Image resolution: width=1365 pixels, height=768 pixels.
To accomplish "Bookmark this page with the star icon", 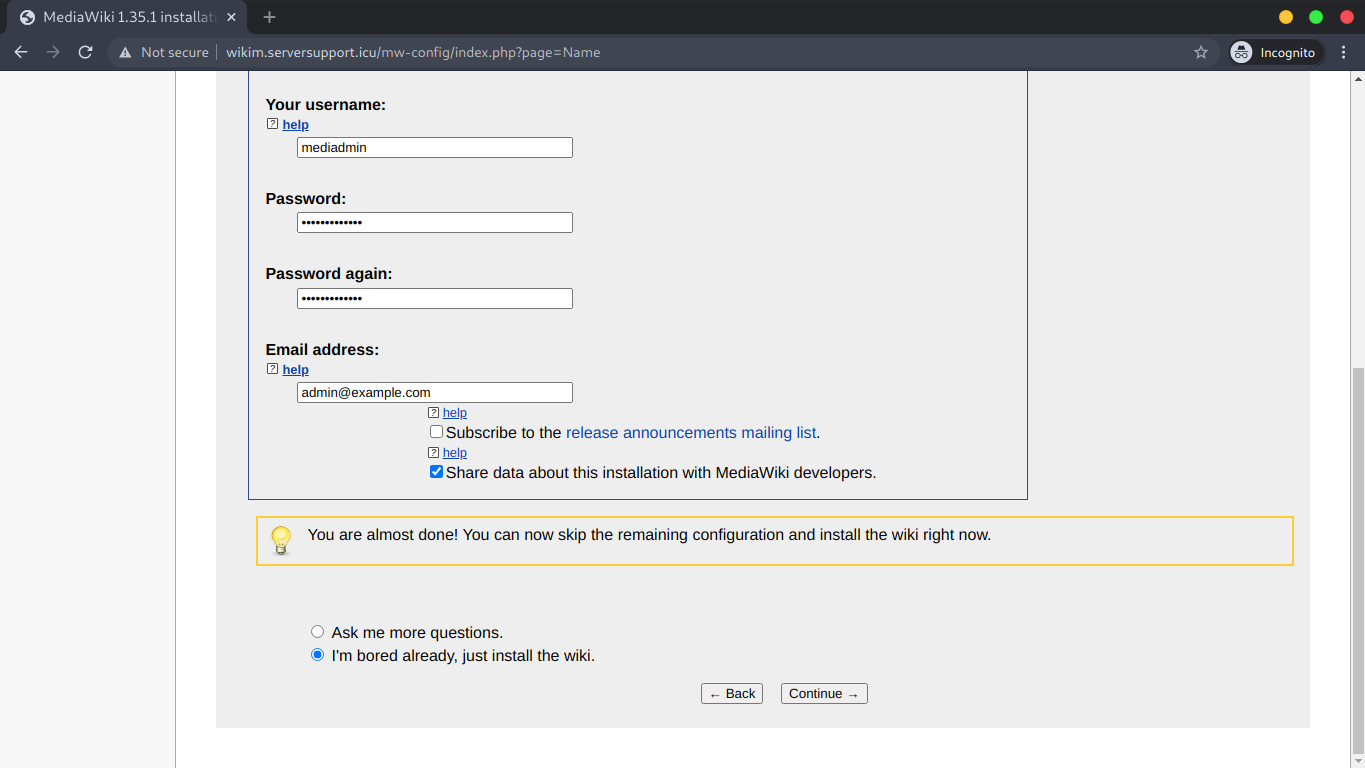I will pos(1201,52).
